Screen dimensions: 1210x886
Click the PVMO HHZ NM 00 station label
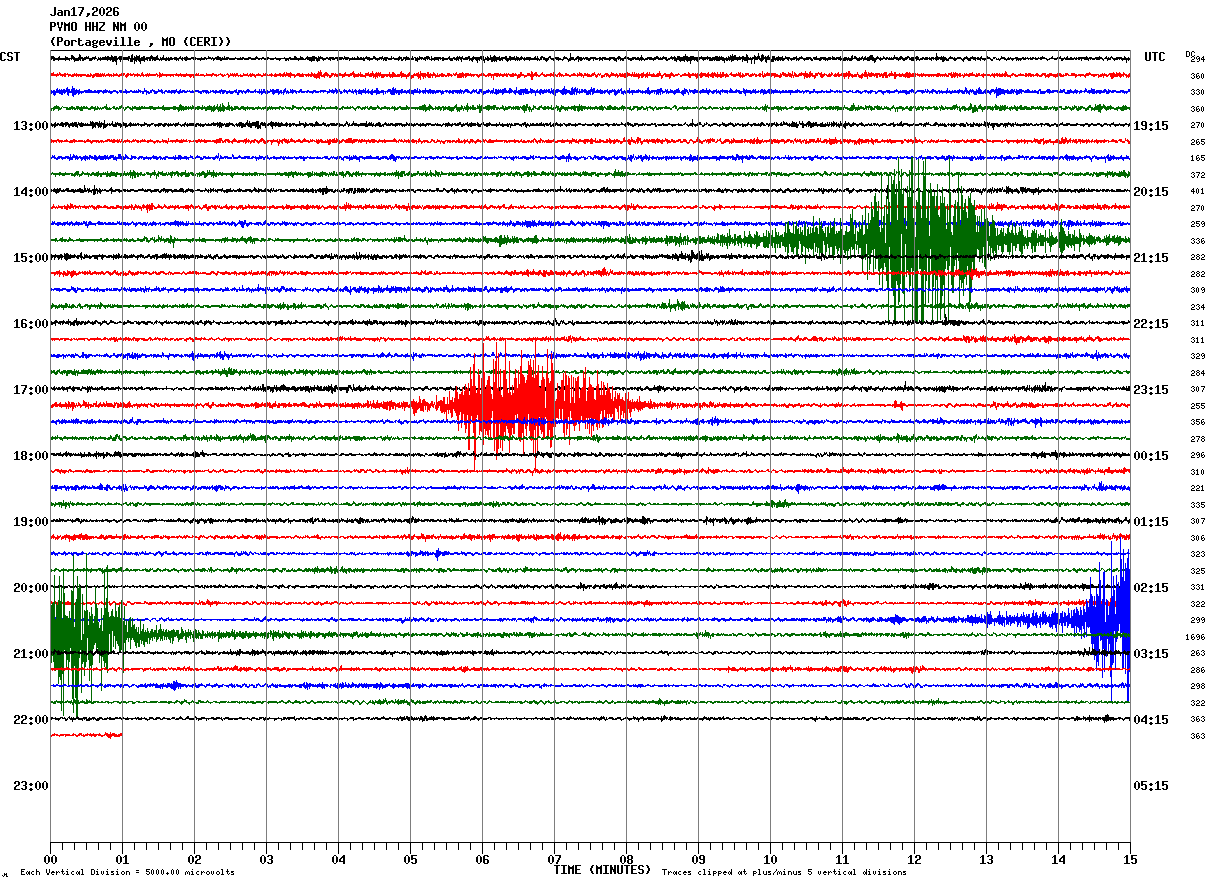point(98,27)
